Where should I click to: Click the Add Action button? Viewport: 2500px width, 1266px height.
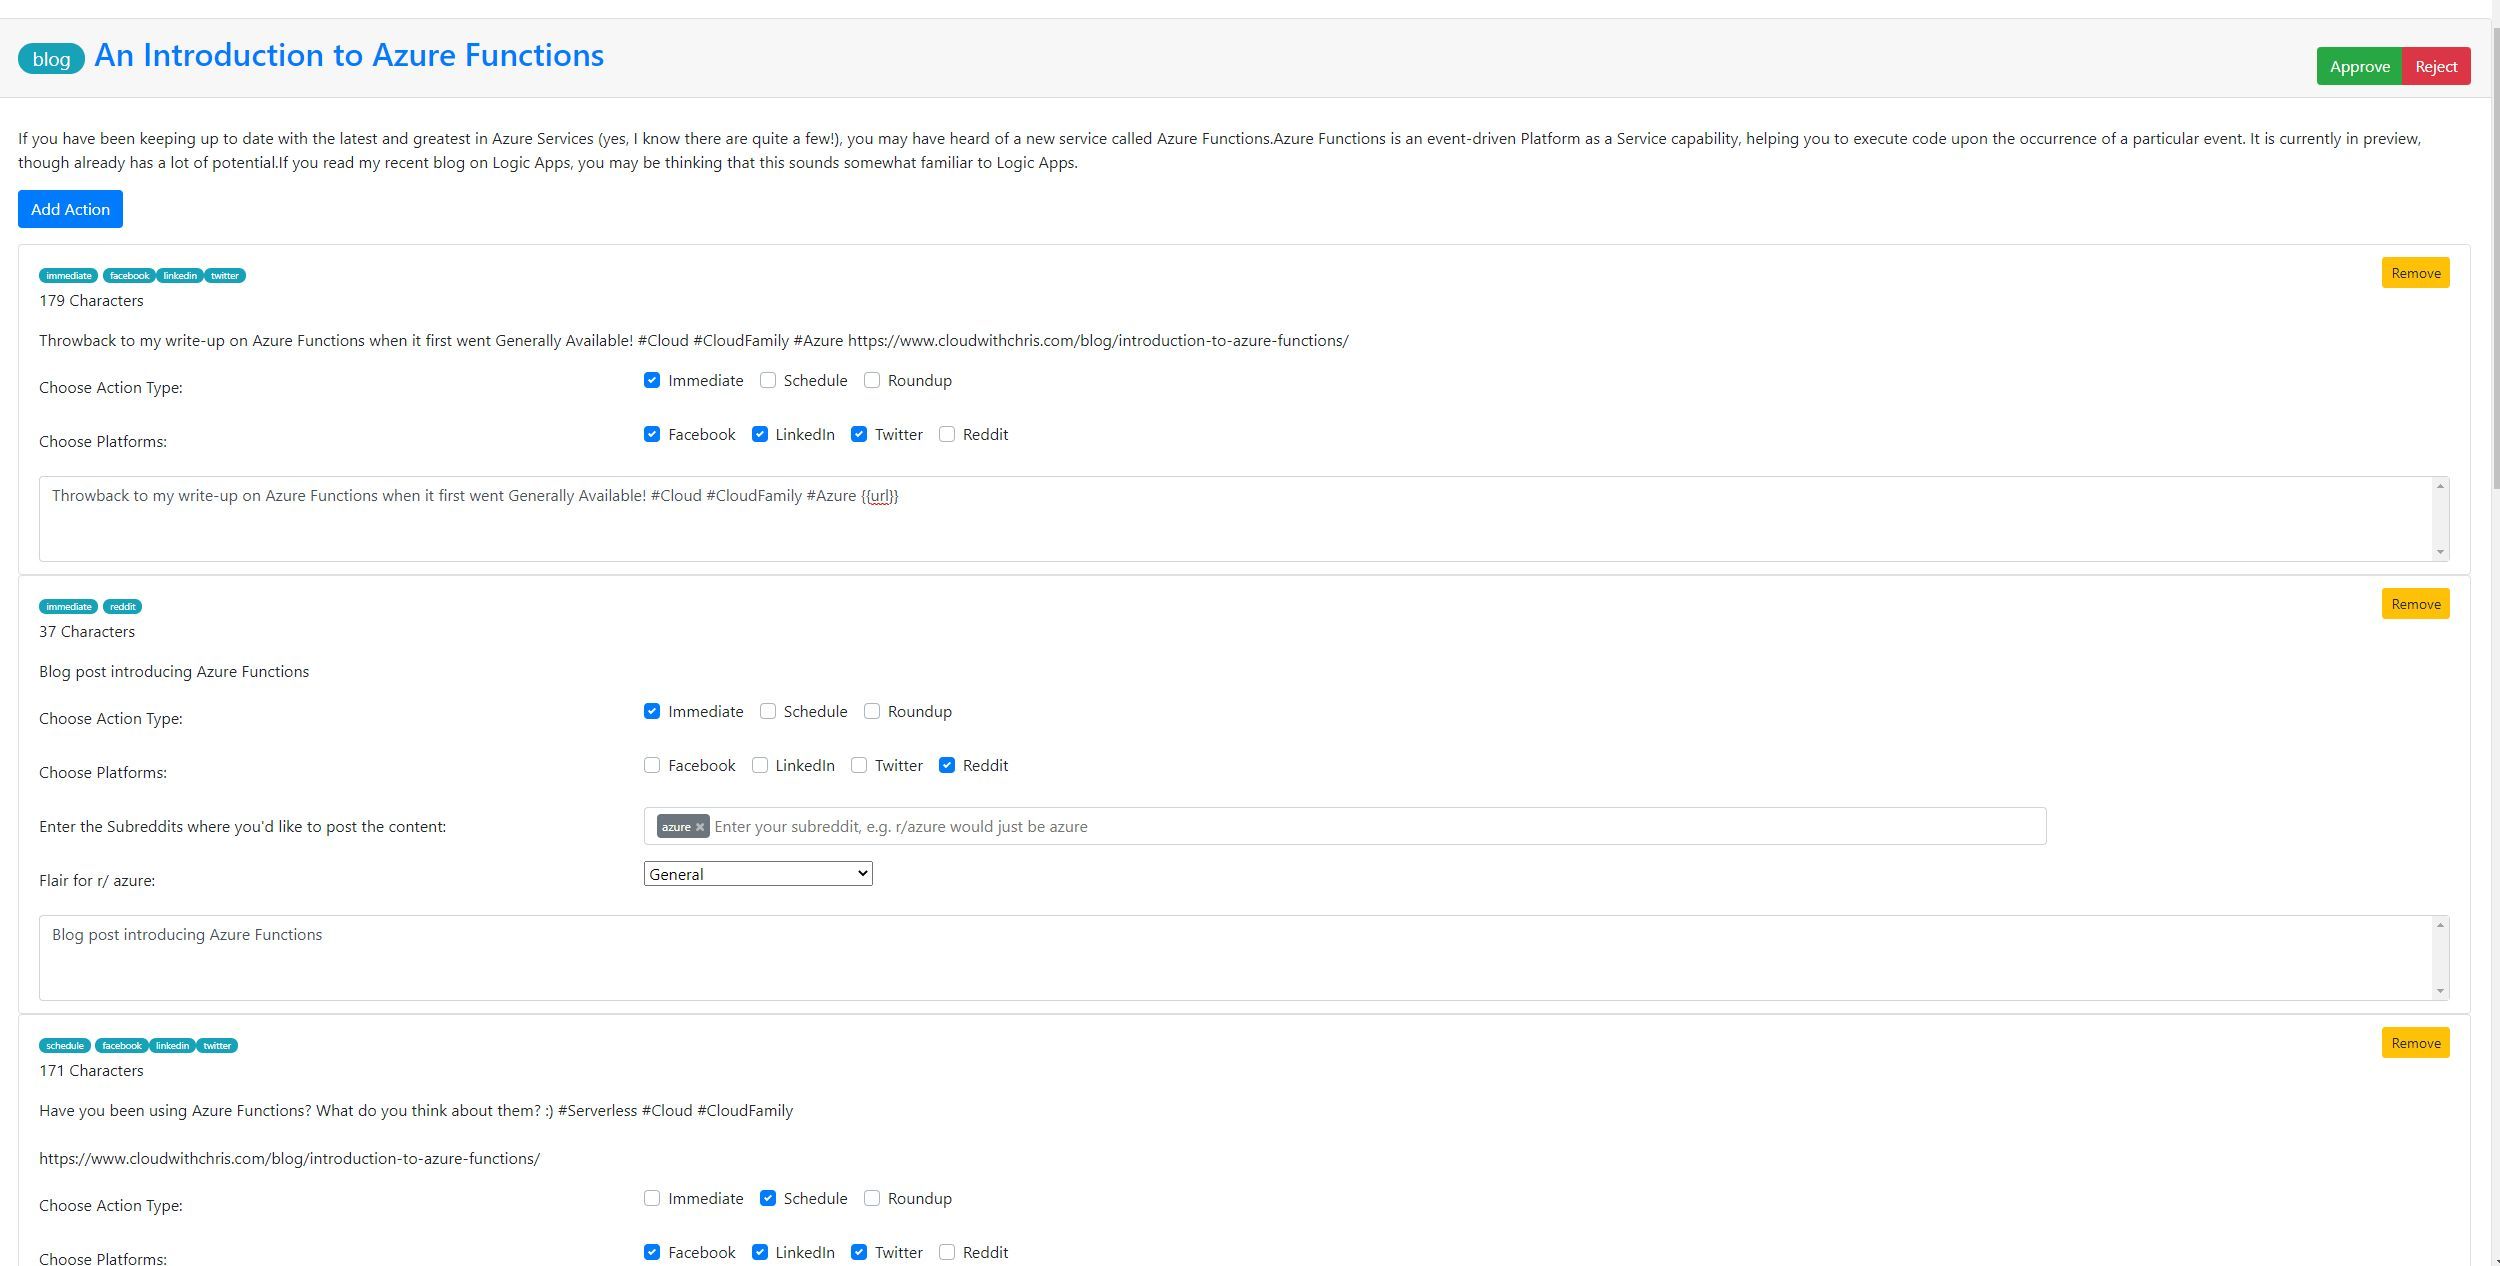point(69,208)
